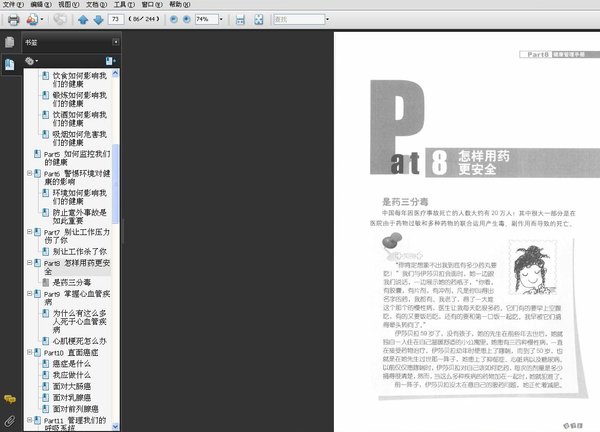
Task: Select bookmark 吸烟如何危害我们的健康
Action: coord(80,138)
